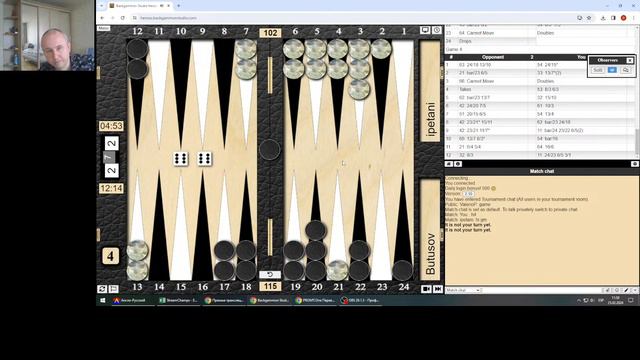Click the left die showing six
640x360 pixels.
181,159
